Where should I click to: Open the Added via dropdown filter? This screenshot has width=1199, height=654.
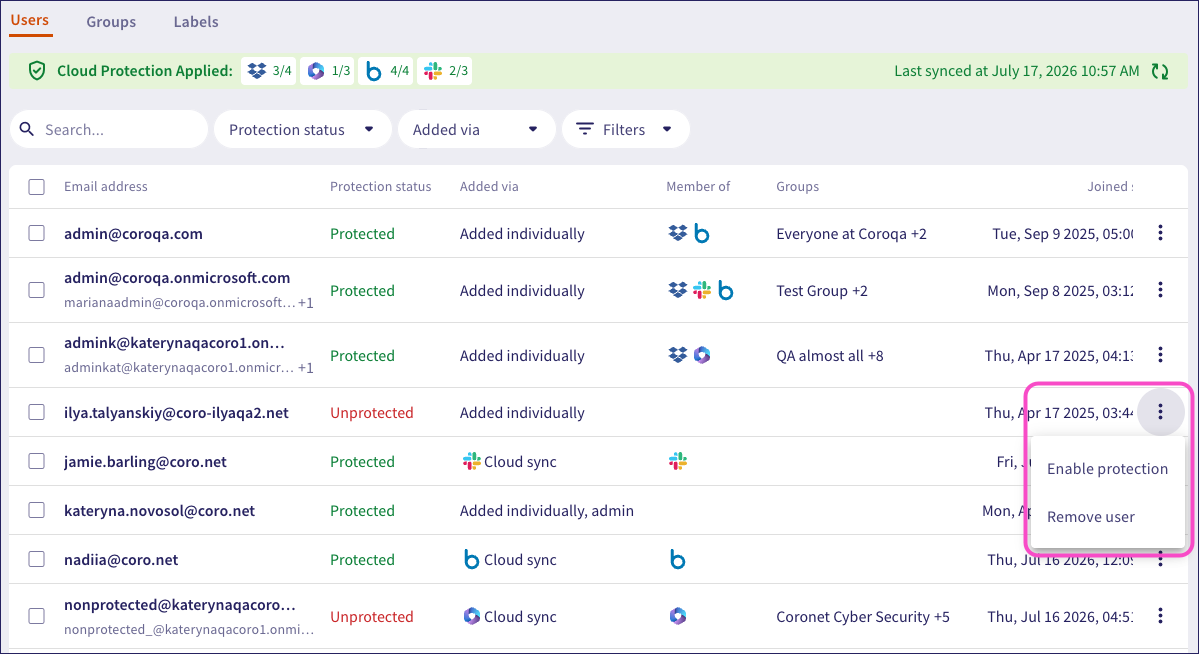pyautogui.click(x=476, y=129)
